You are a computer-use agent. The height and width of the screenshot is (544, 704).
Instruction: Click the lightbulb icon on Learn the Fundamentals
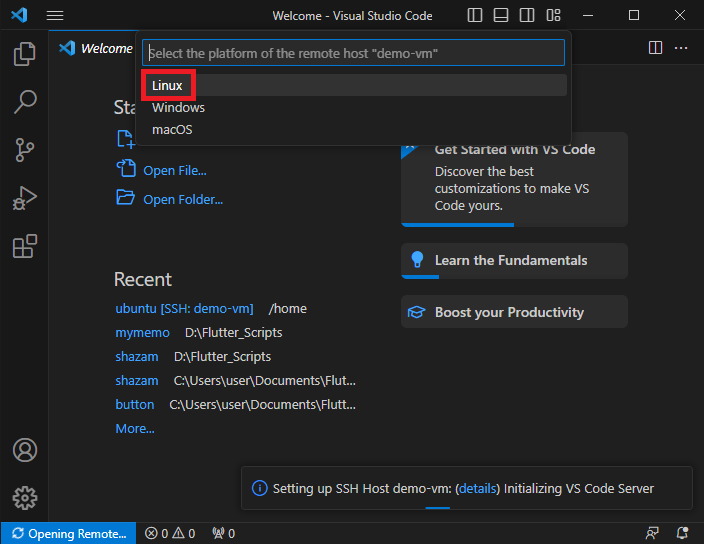[417, 259]
